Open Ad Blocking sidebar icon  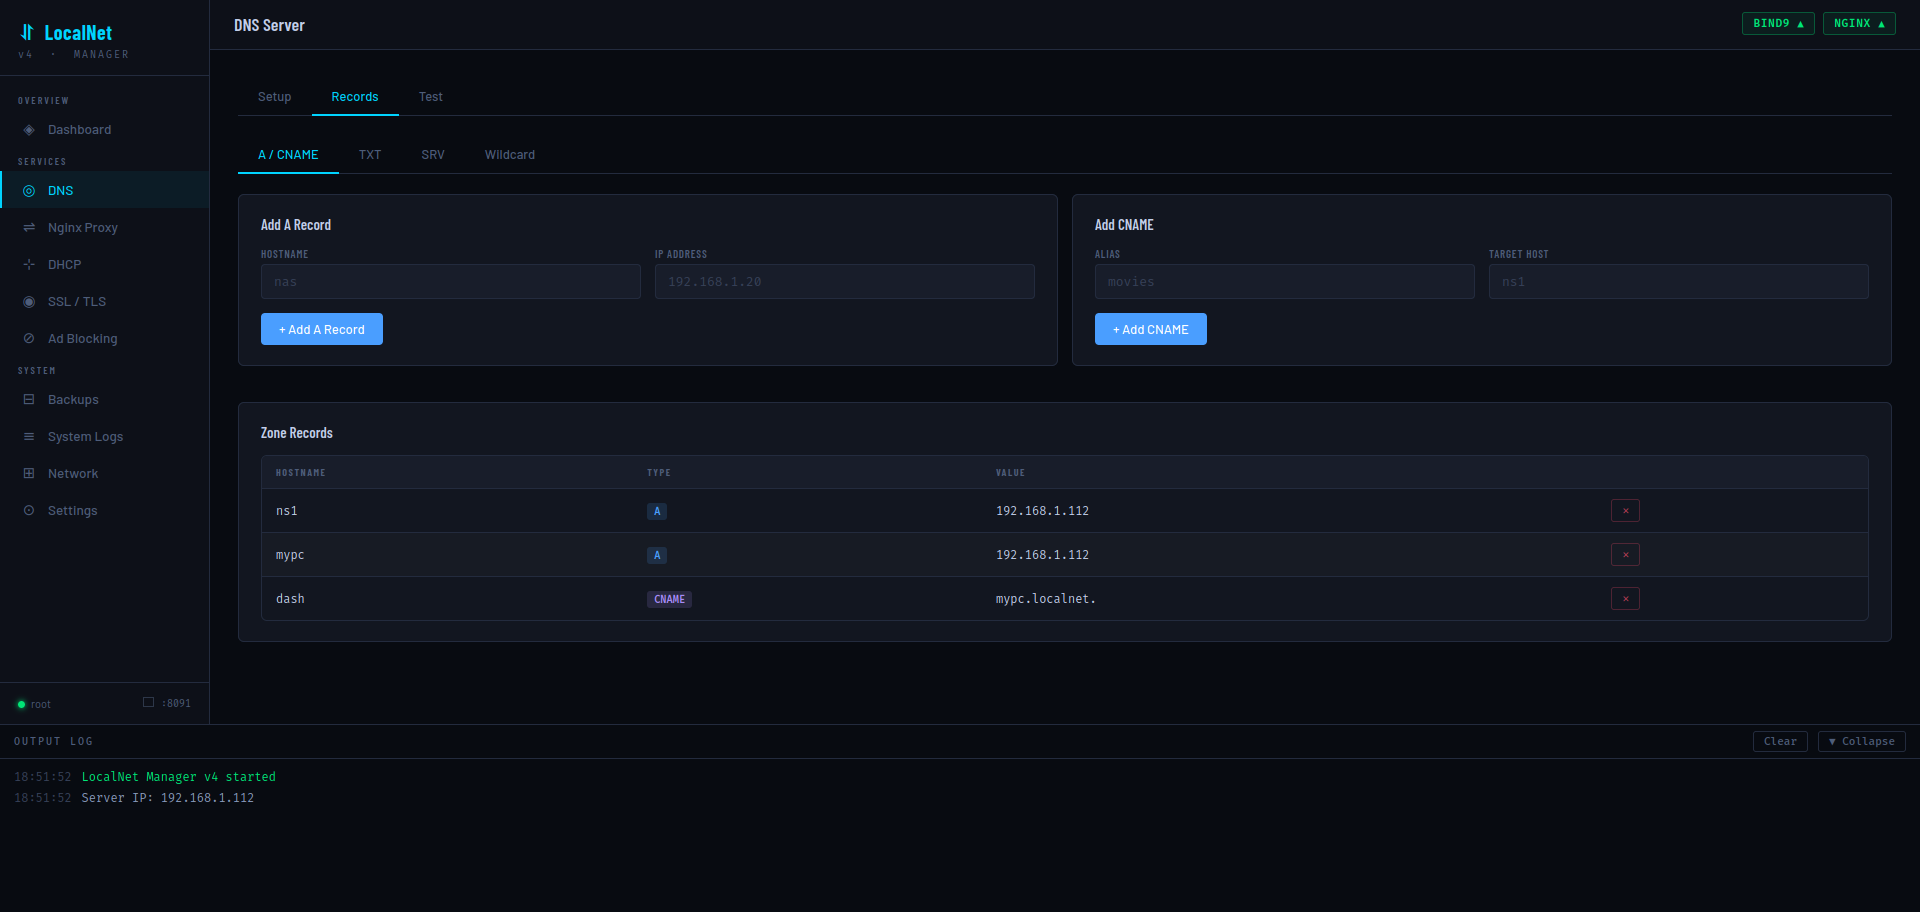(29, 339)
